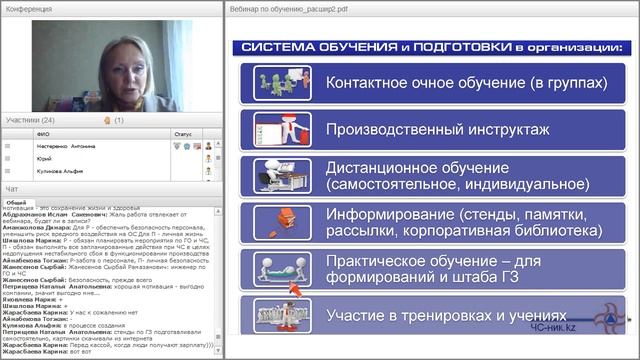
Task: Click the presenter avatar in Нестеренко Антонина's row
Action: [x=209, y=146]
